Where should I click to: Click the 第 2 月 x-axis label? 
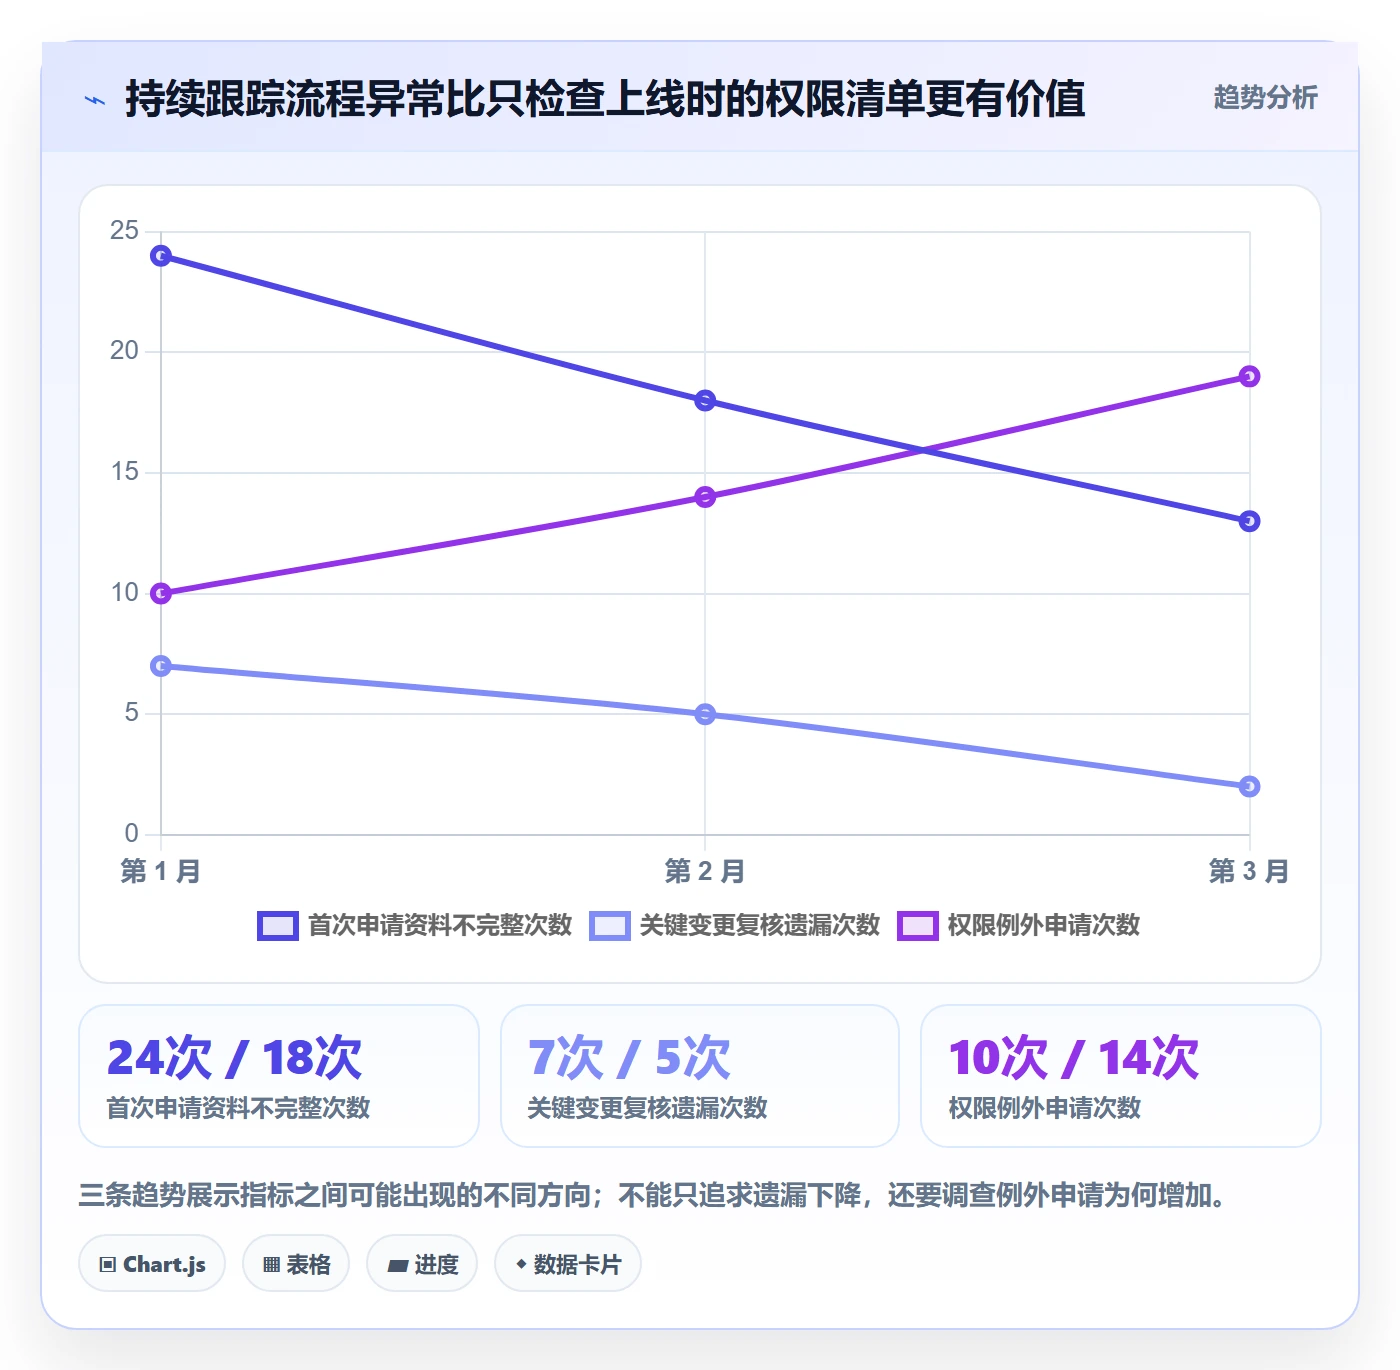pyautogui.click(x=705, y=871)
